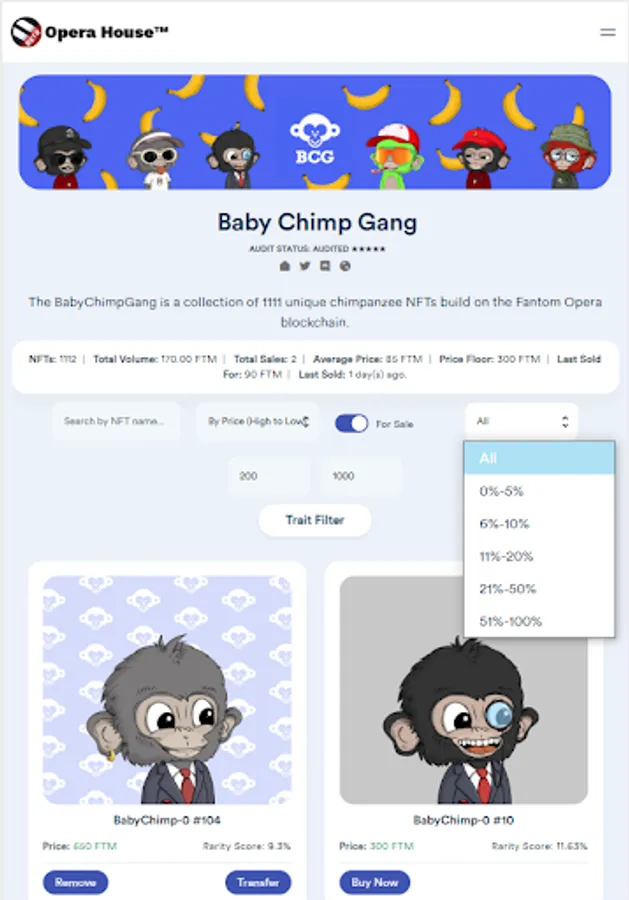The image size is (629, 900).
Task: Click Remove for BabyChimp-0 #104
Action: pos(75,882)
